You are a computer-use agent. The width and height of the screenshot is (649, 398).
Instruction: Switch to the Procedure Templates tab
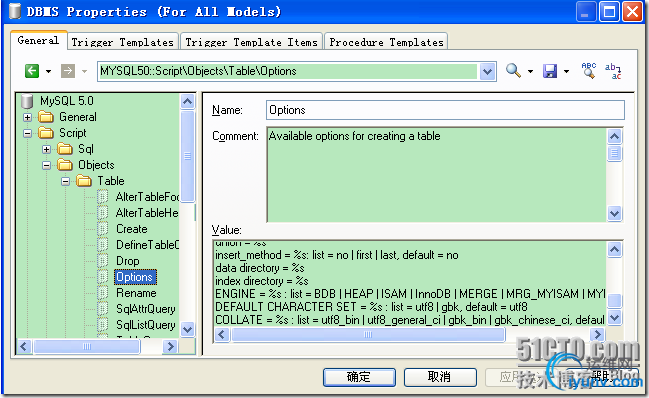(386, 42)
